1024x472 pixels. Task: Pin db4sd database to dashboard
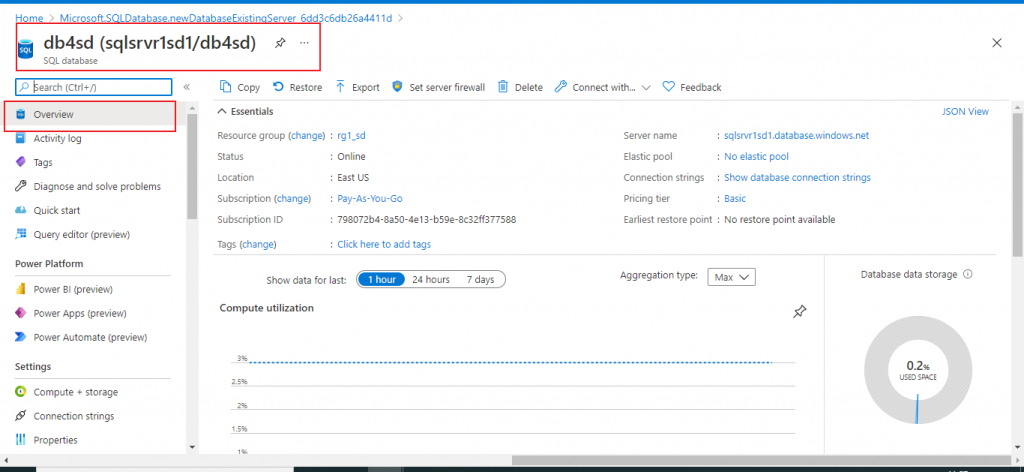point(280,43)
